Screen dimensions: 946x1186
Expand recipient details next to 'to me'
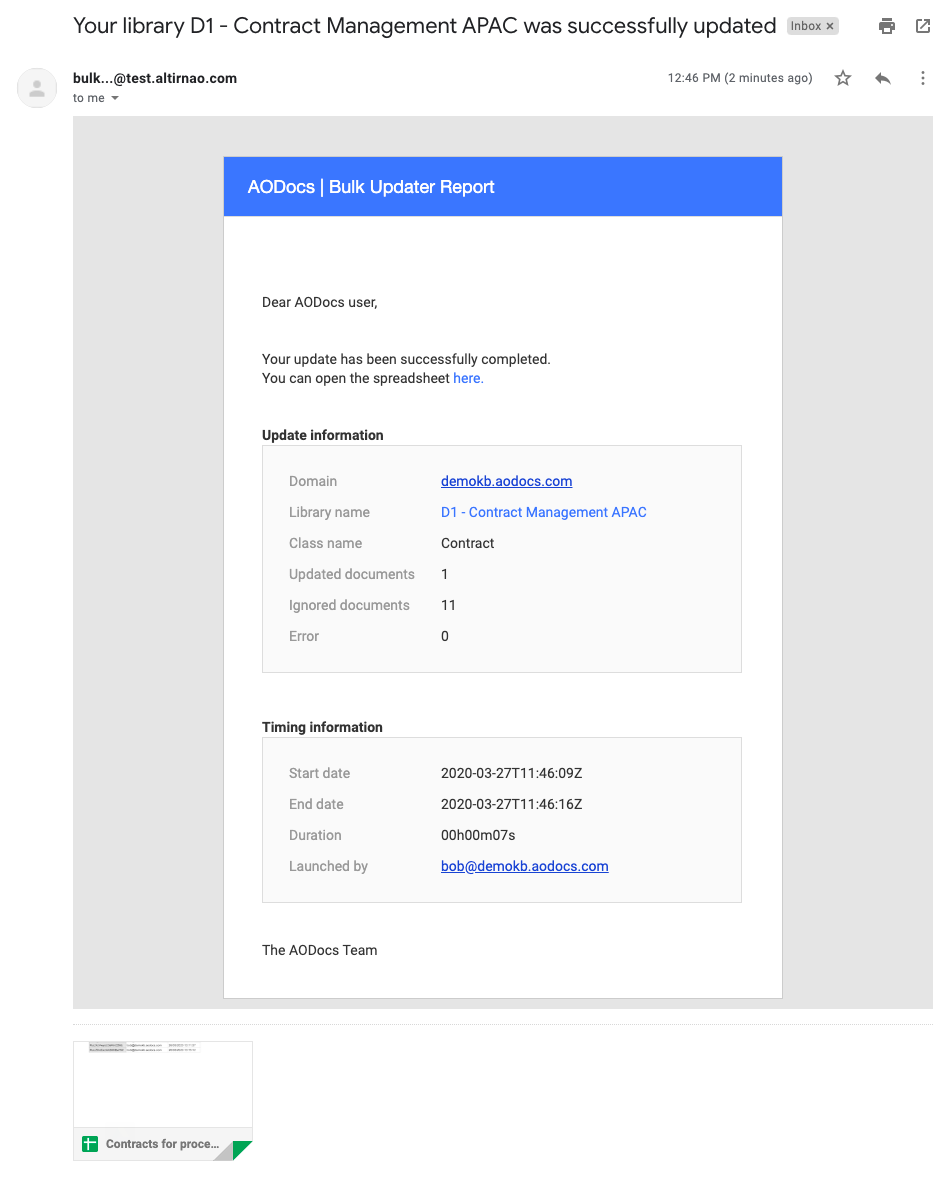pos(115,98)
